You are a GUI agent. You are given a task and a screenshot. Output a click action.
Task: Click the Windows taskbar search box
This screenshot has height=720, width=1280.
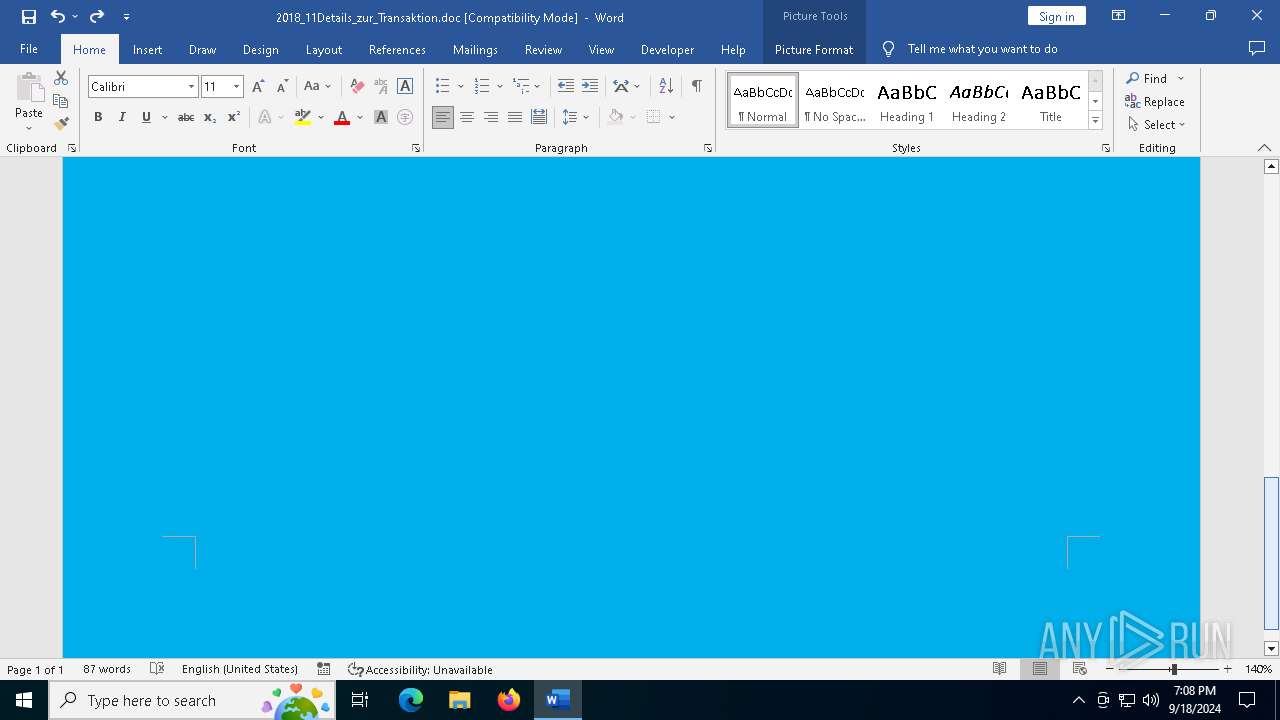tap(192, 700)
